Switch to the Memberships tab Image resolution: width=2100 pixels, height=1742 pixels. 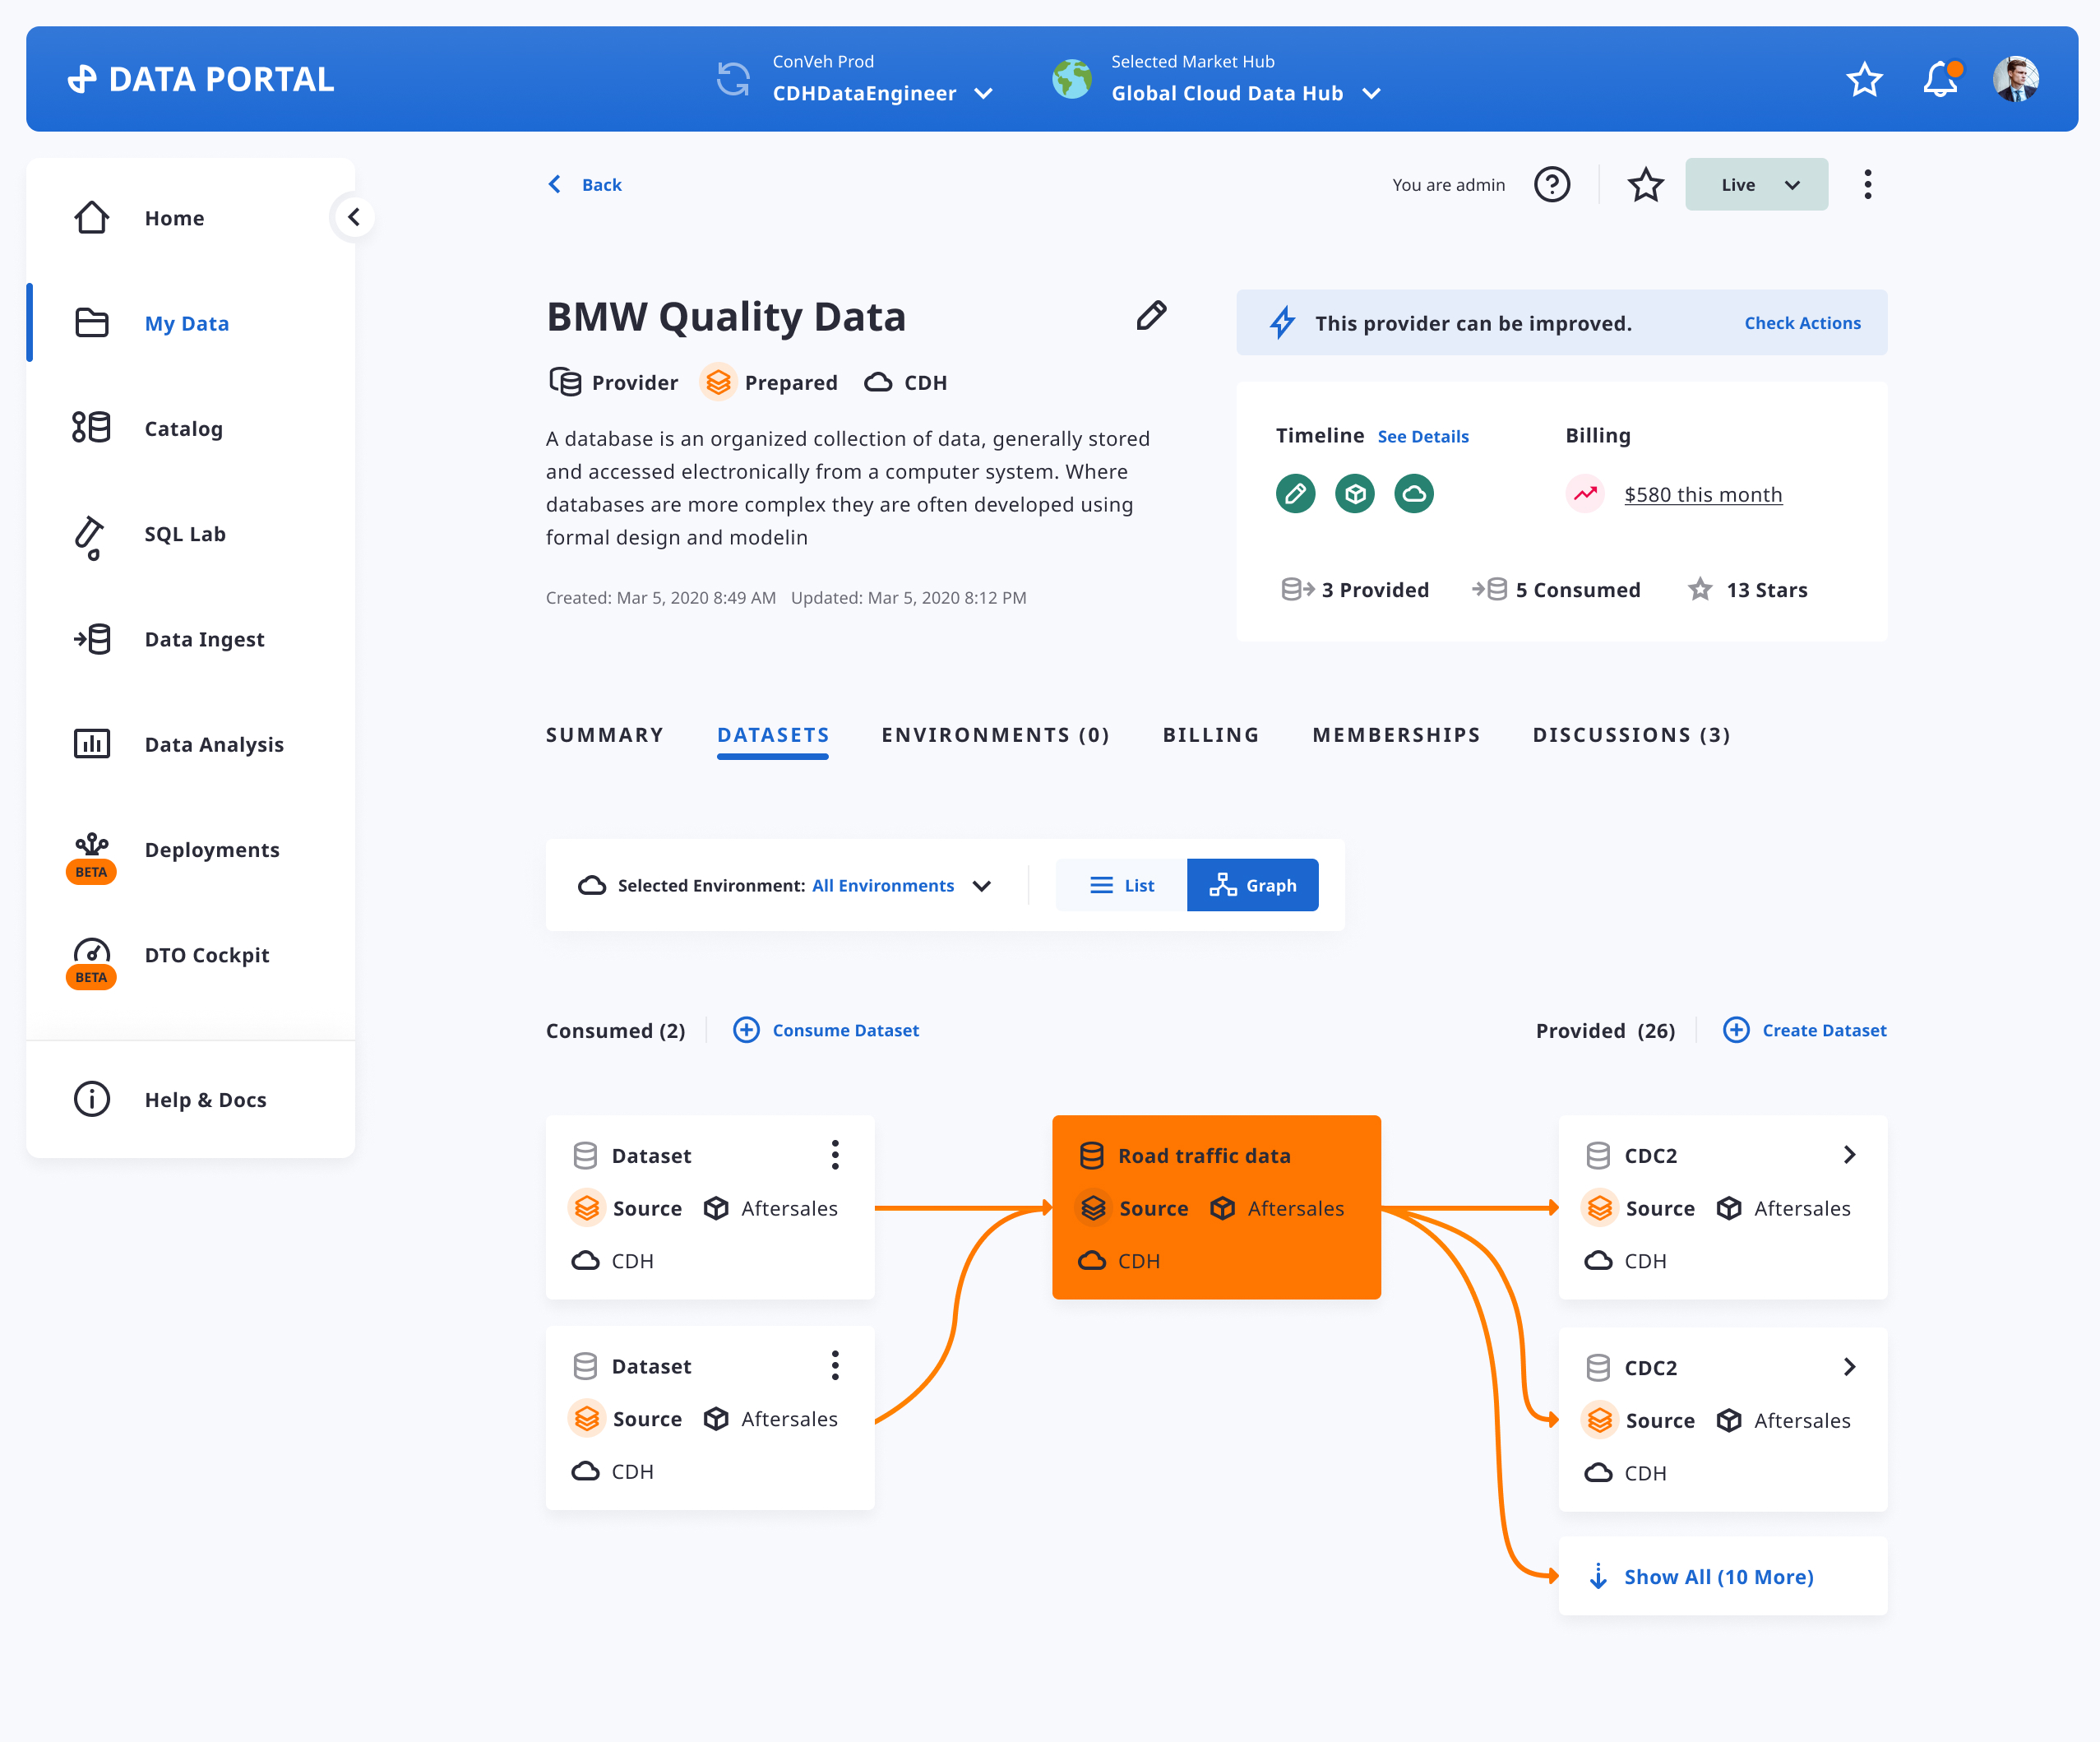1396,735
